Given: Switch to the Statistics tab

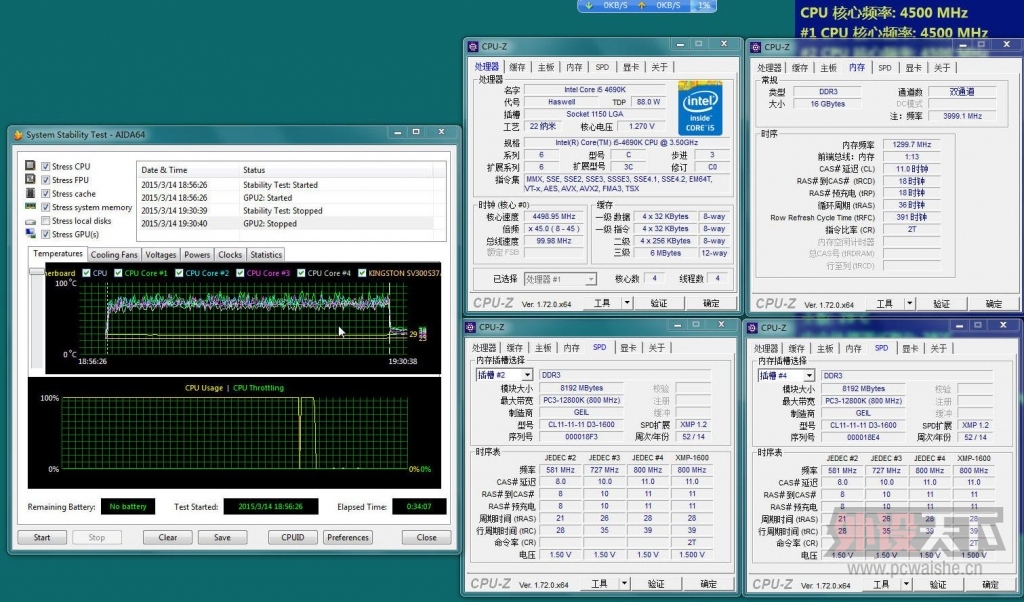Looking at the screenshot, I should coord(266,255).
